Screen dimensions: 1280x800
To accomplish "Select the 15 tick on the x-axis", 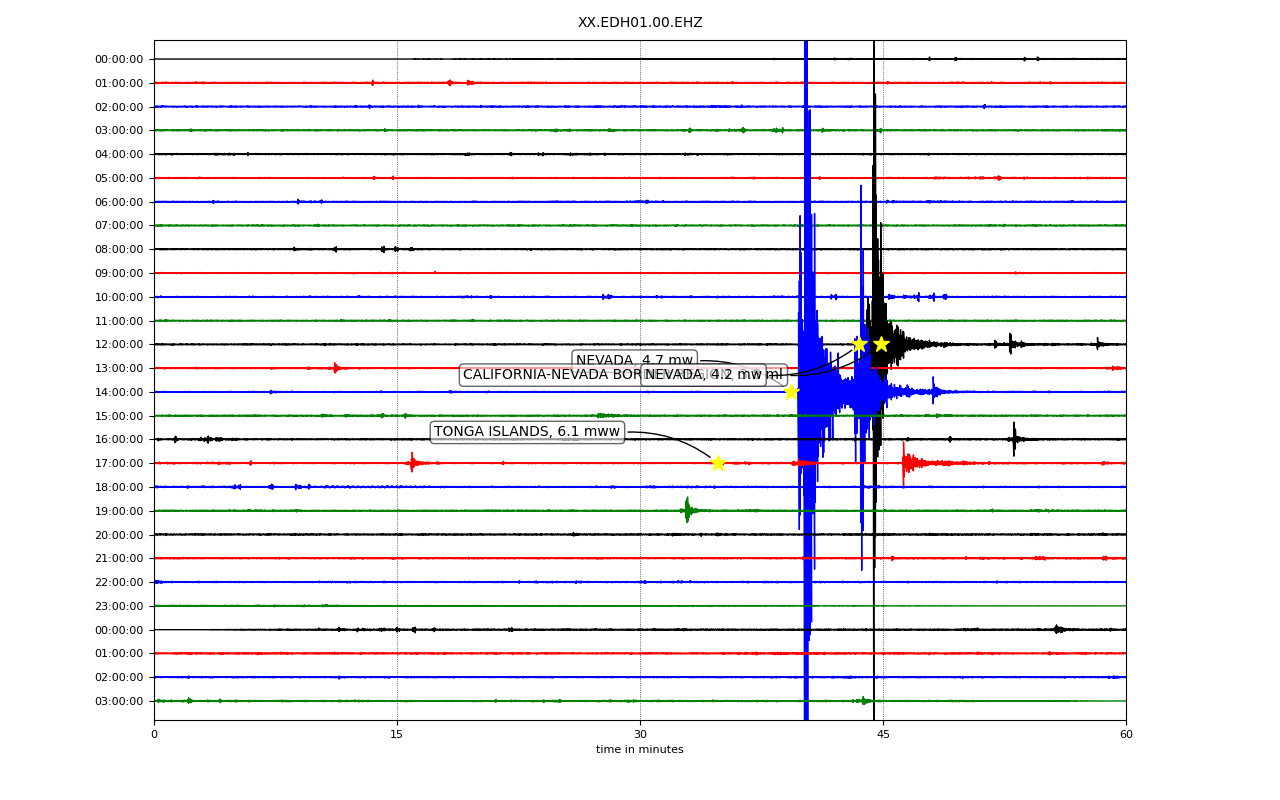I will (x=397, y=735).
